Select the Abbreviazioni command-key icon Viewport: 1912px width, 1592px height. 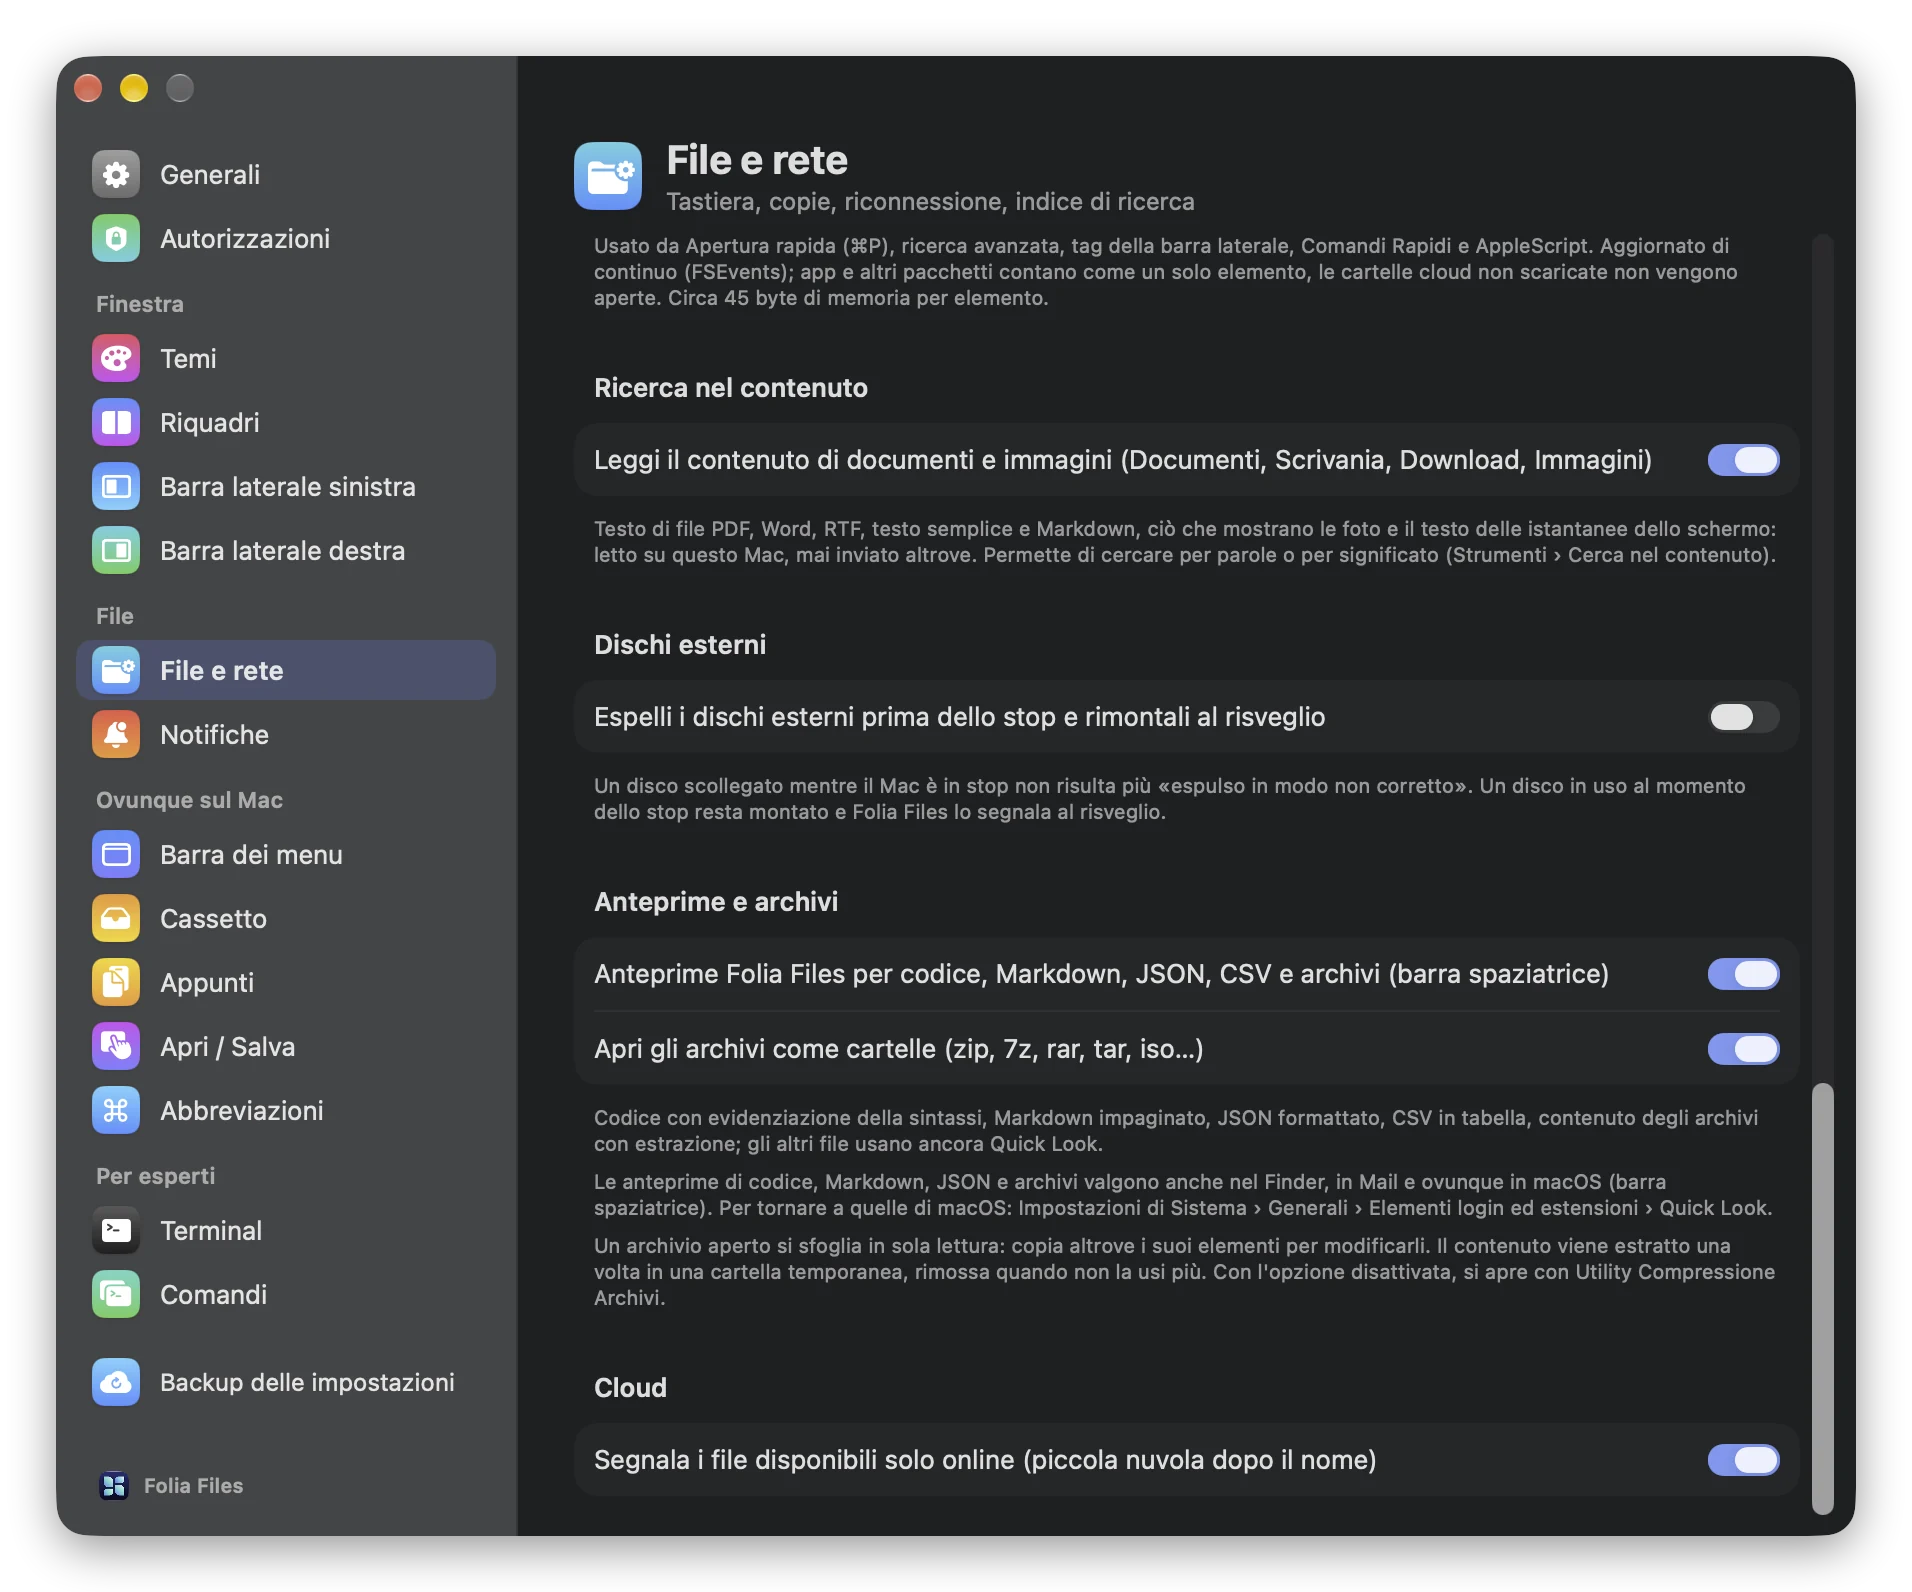(116, 1111)
